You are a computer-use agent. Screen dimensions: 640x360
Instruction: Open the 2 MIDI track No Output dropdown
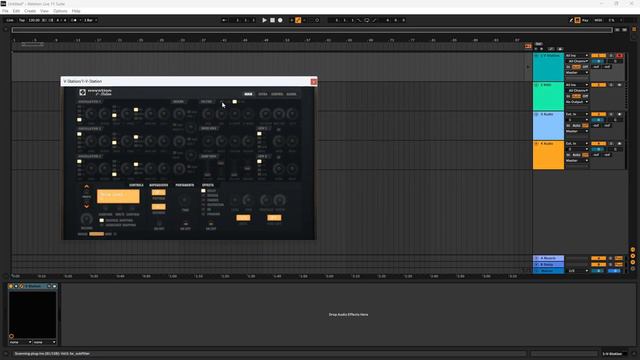577,102
